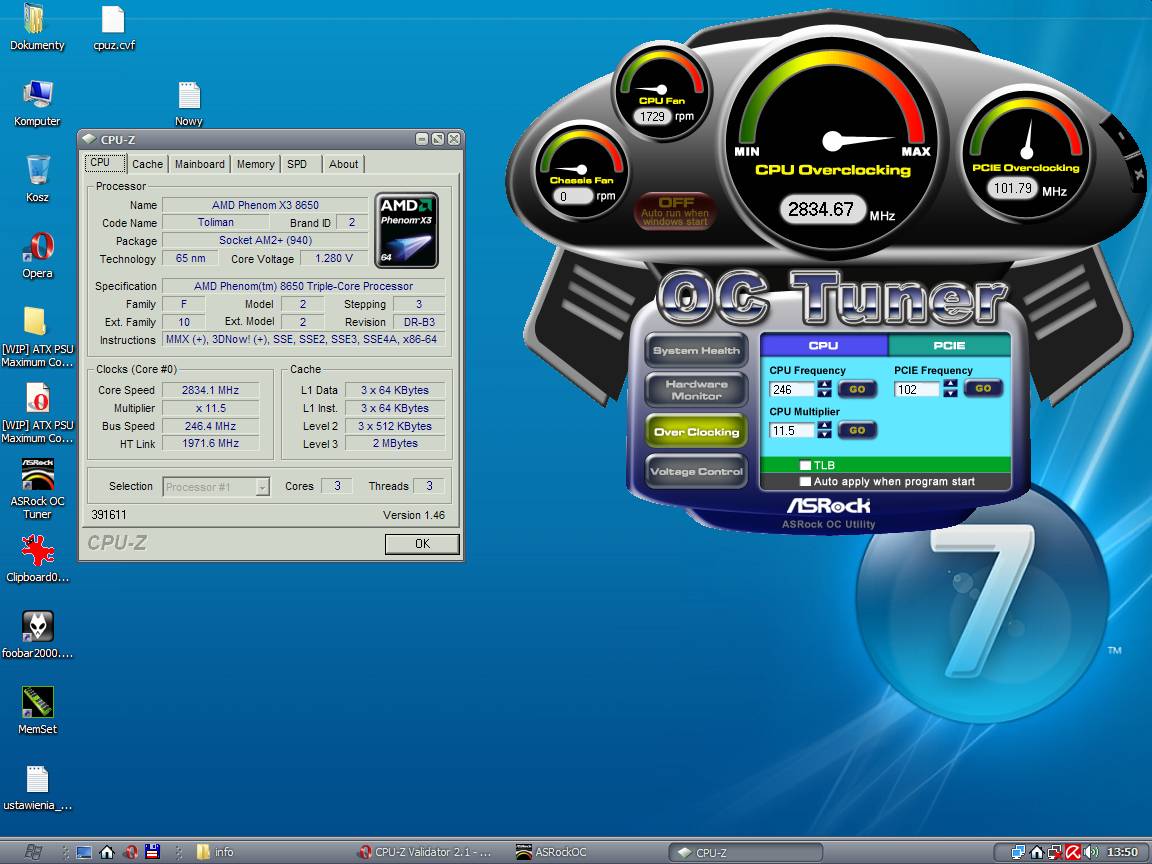Click the floppy disk quick launch icon
Image resolution: width=1152 pixels, height=864 pixels.
point(153,852)
